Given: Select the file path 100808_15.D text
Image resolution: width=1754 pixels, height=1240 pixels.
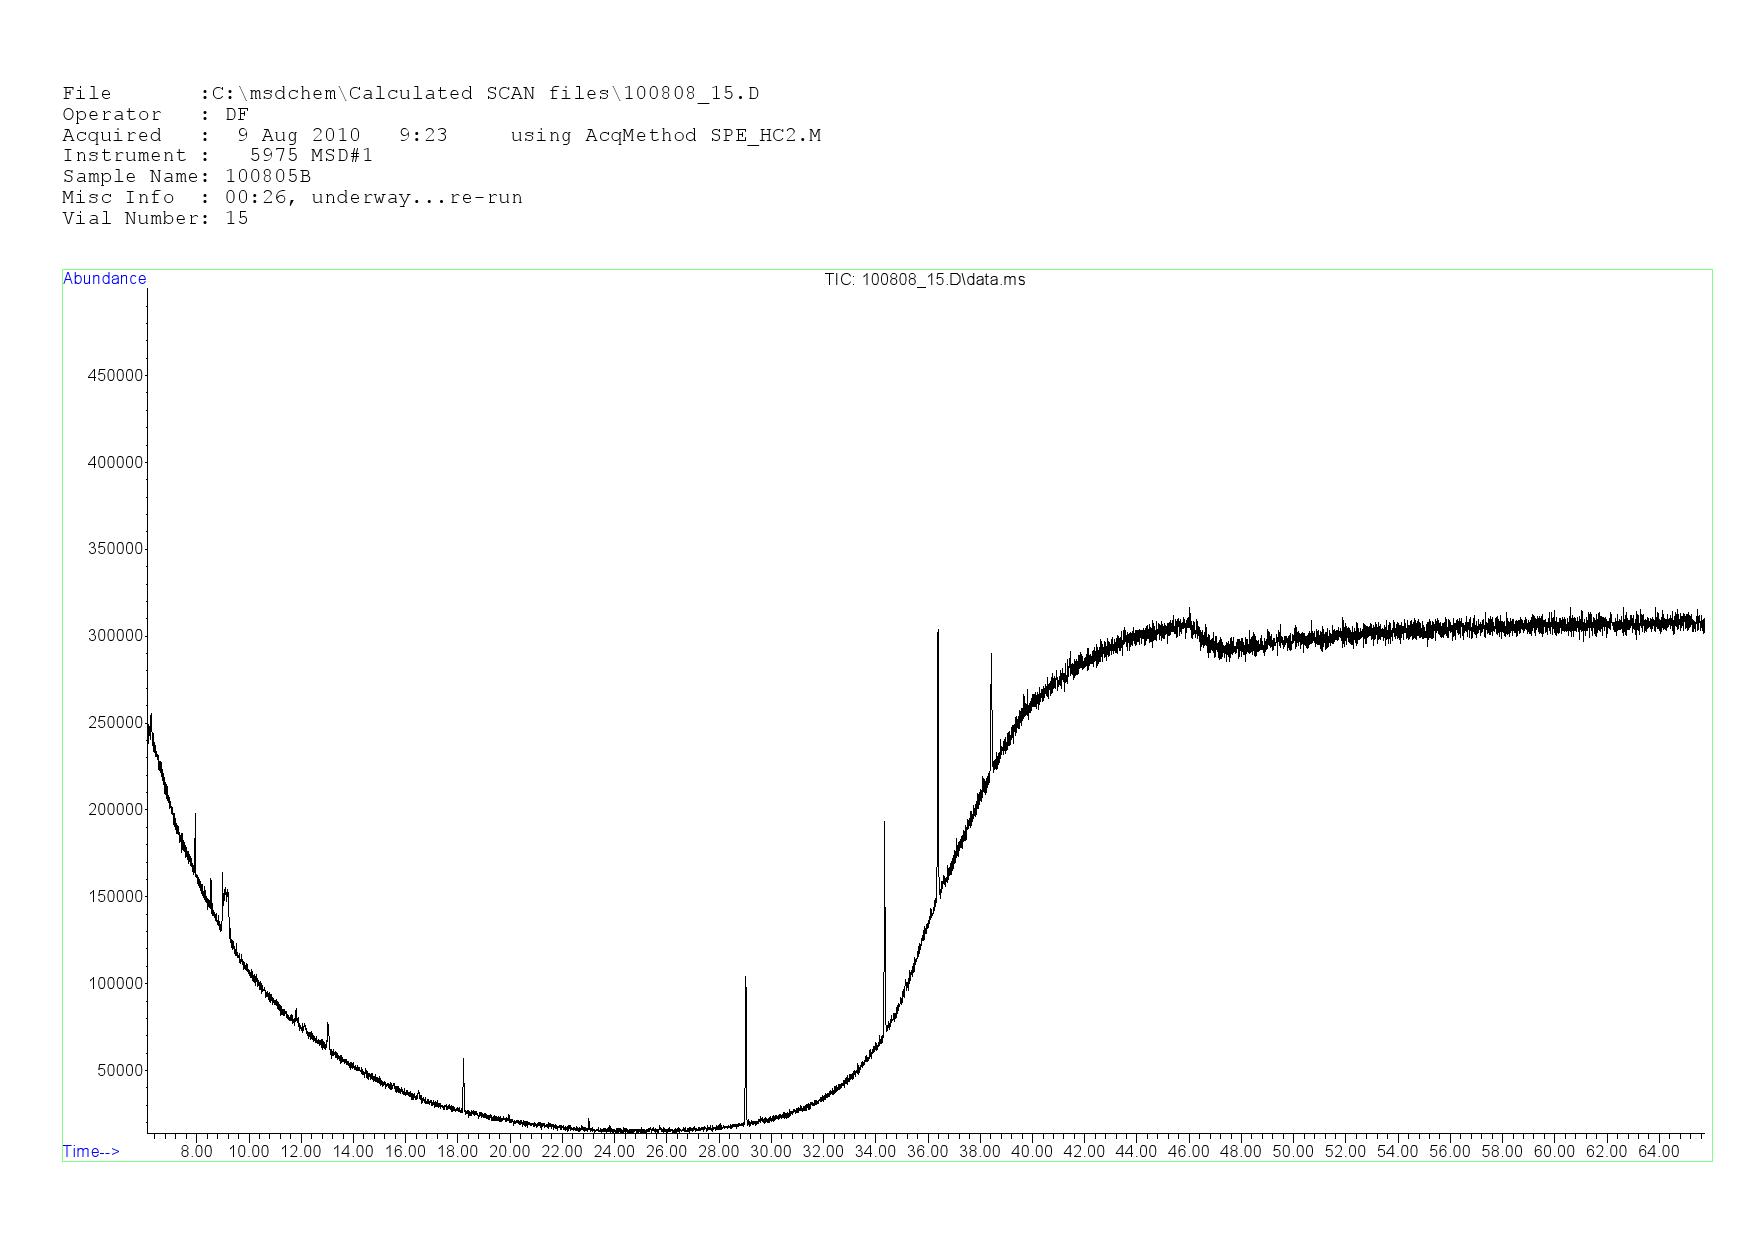Looking at the screenshot, I should 690,94.
